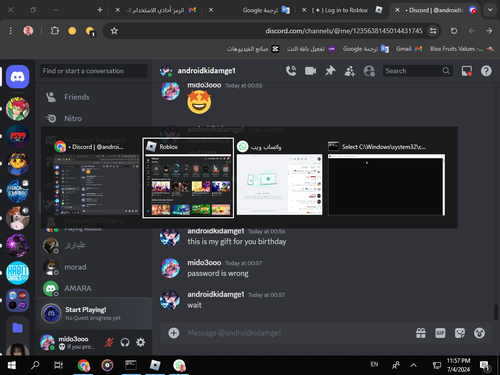Open Start Playing quest banner
This screenshot has height=375, width=500.
(x=94, y=313)
